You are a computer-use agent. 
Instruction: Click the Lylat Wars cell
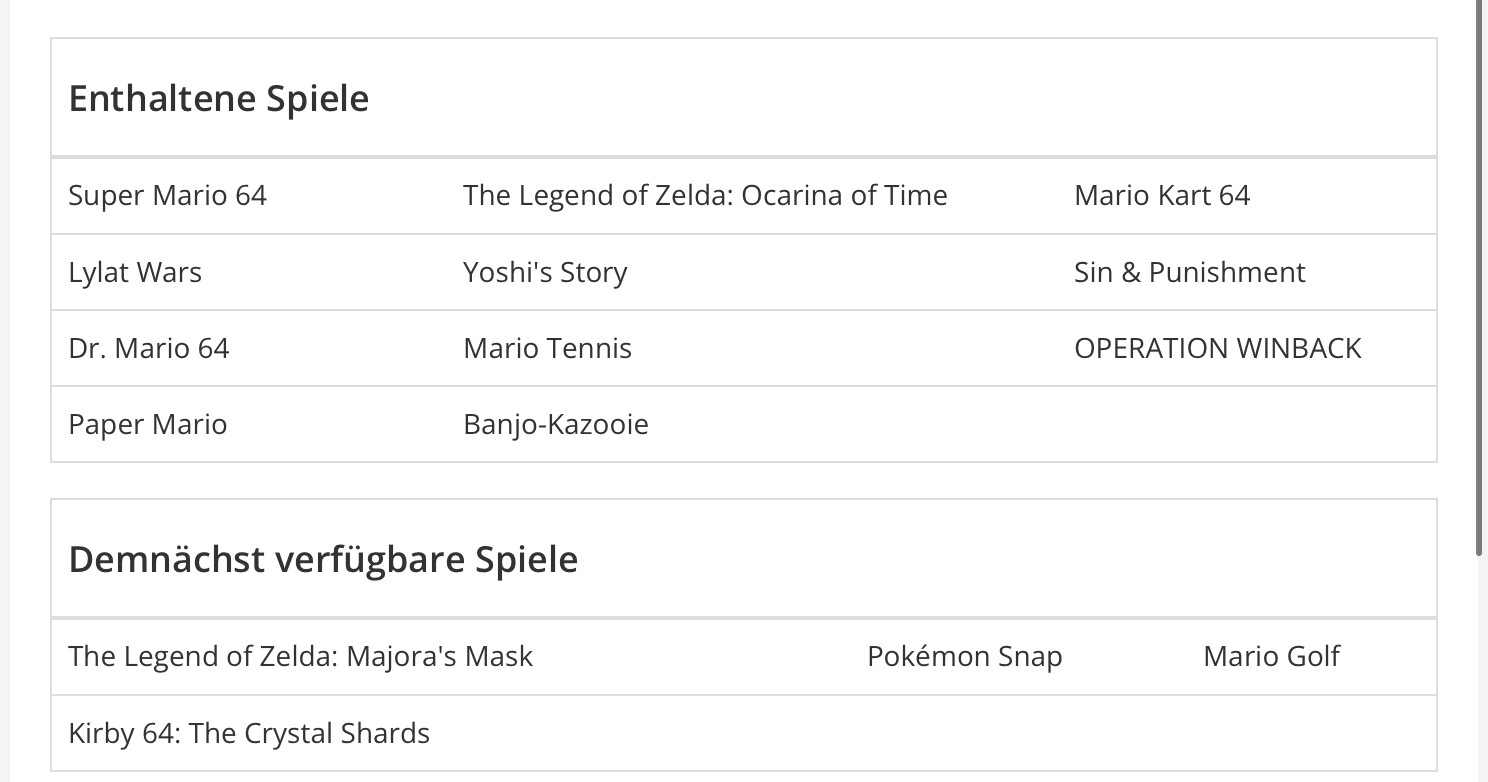tap(135, 272)
